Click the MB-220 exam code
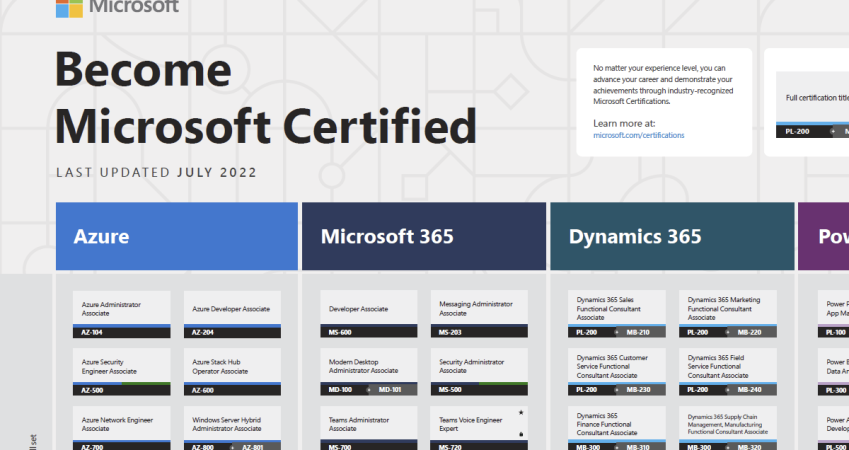The image size is (849, 450). (x=749, y=332)
